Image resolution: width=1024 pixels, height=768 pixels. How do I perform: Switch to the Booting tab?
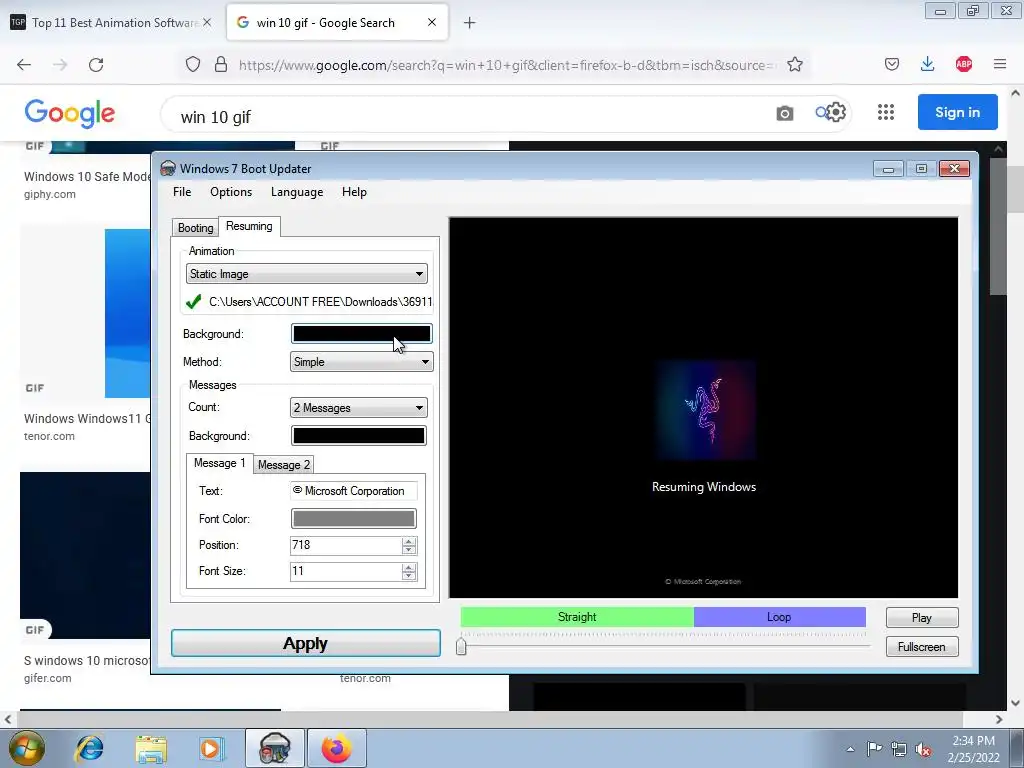tap(195, 227)
